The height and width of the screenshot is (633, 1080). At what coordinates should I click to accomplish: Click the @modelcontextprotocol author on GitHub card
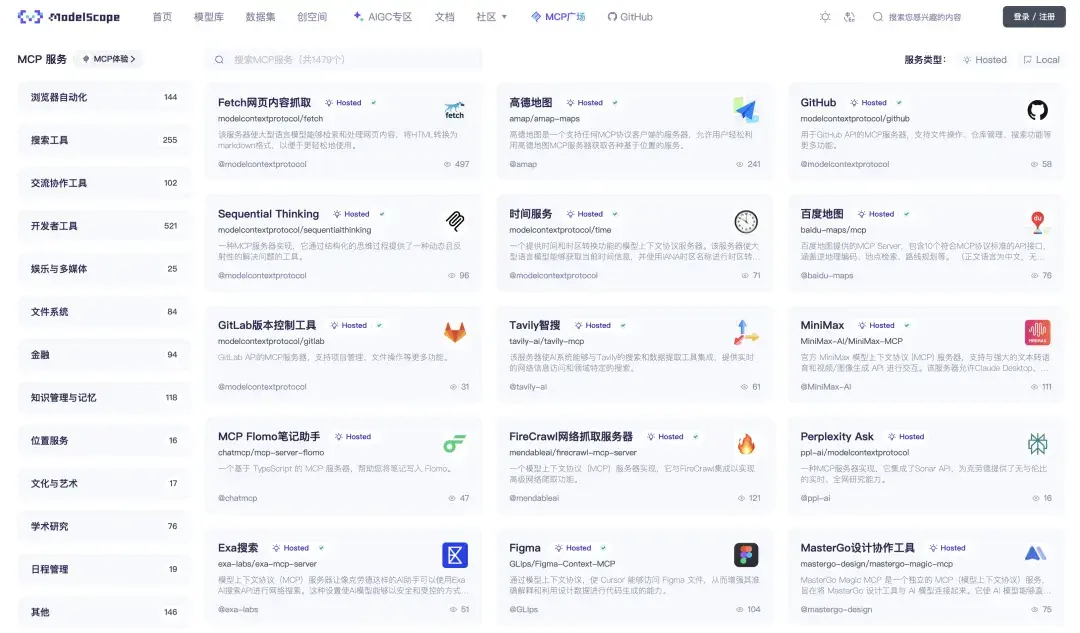[844, 164]
